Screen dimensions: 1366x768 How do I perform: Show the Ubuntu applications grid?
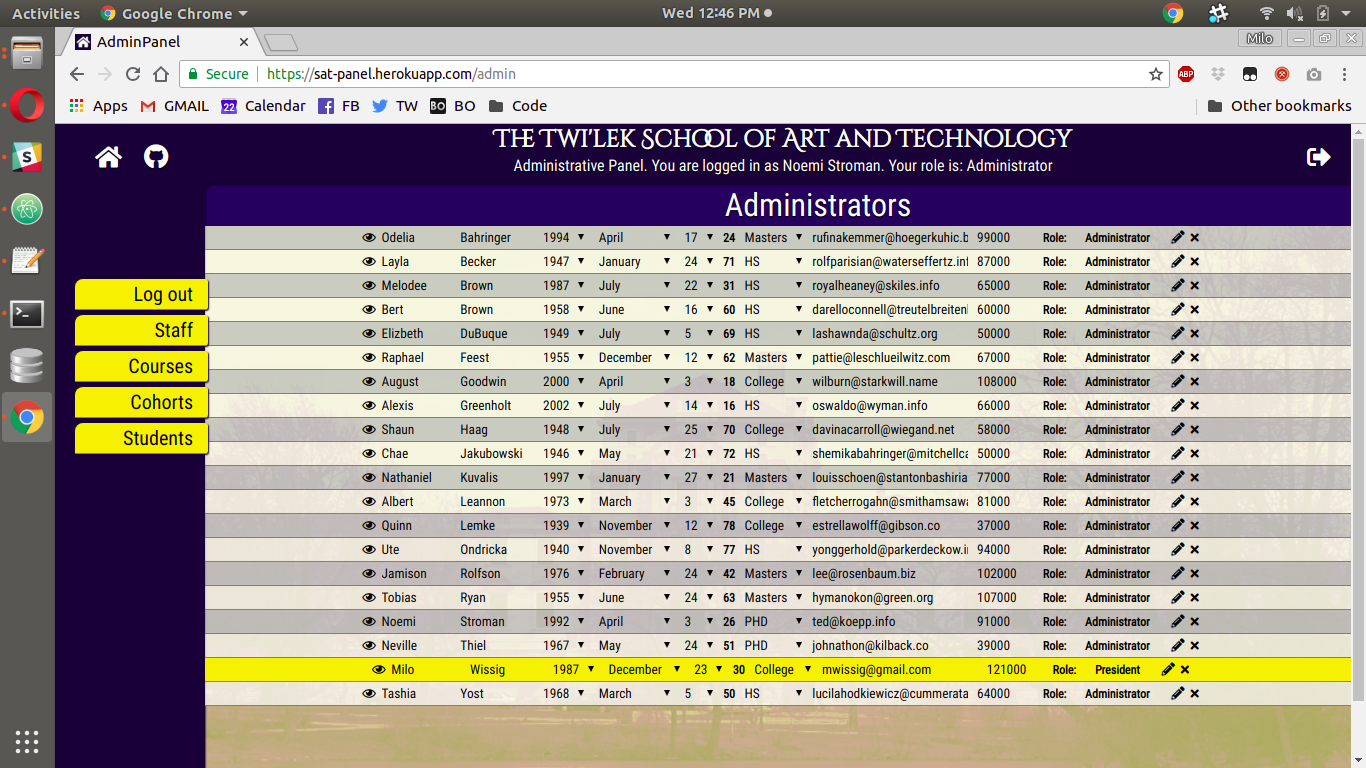pyautogui.click(x=27, y=741)
